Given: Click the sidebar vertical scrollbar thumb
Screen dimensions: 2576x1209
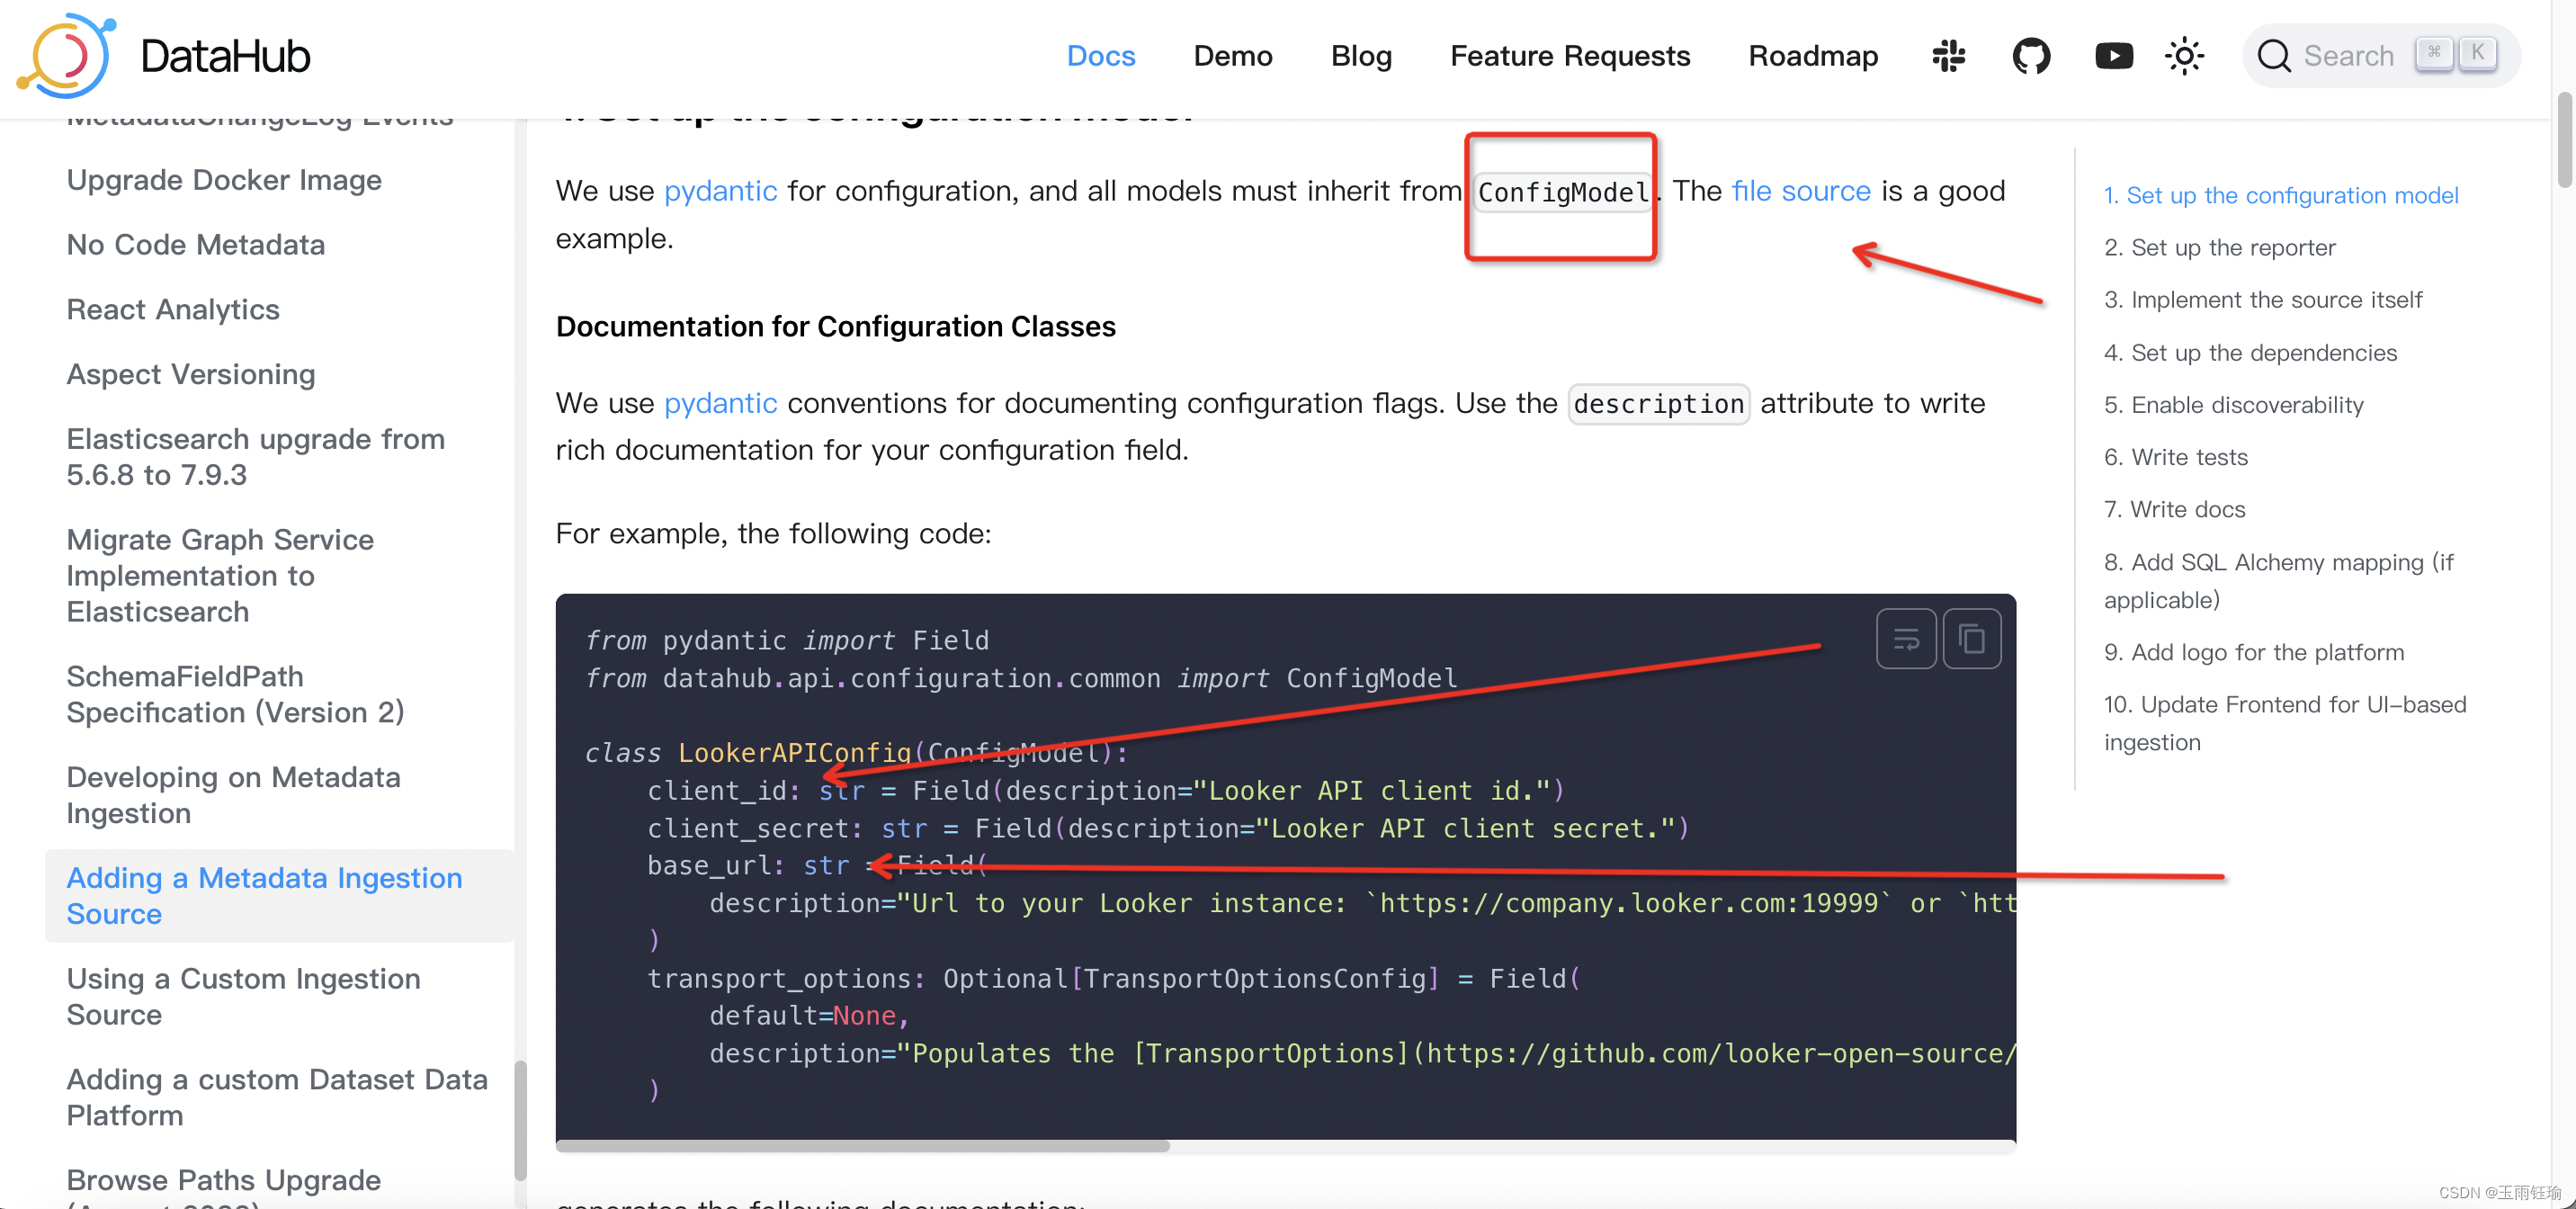Looking at the screenshot, I should (x=520, y=1120).
